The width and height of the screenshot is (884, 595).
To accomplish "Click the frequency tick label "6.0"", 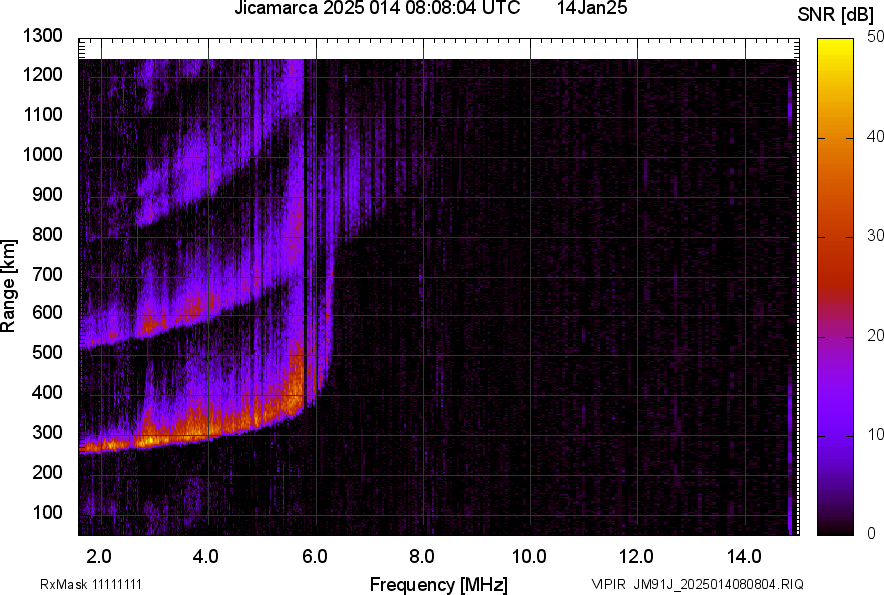I will pyautogui.click(x=315, y=557).
